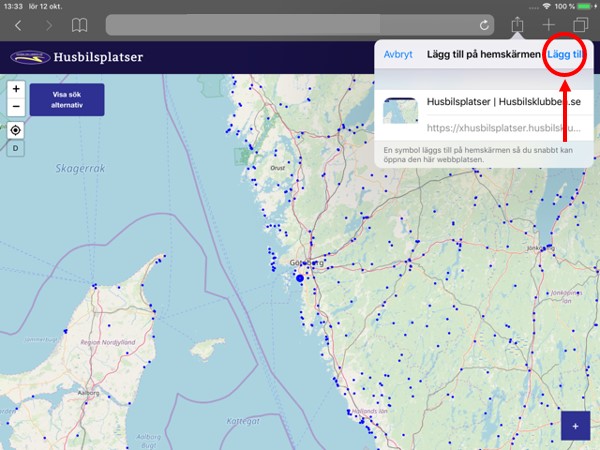Open the Safari bookmarks book icon
This screenshot has height=450, width=600.
pos(79,25)
